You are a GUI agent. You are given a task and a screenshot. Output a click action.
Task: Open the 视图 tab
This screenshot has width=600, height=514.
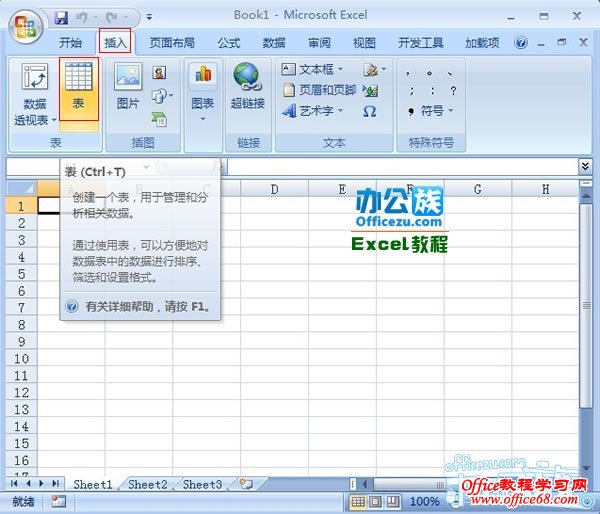point(364,43)
